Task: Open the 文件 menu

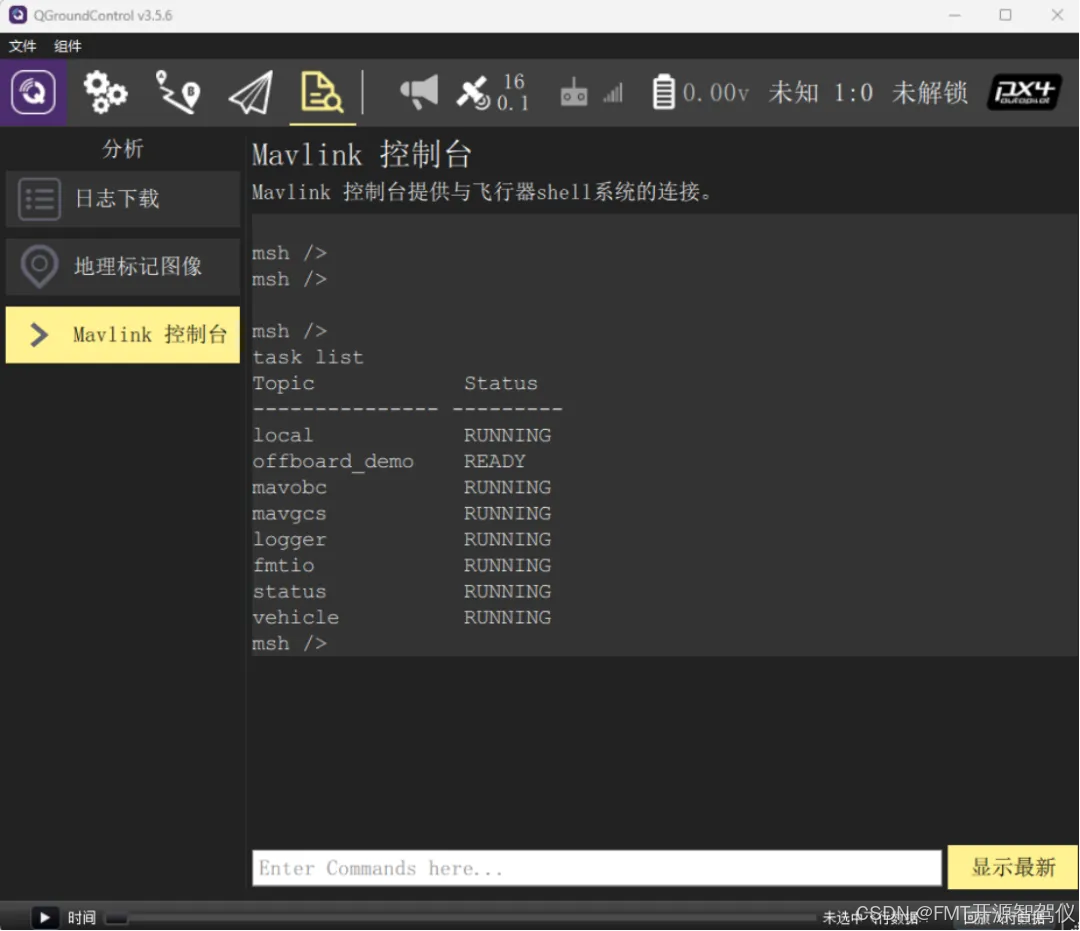Action: coord(22,46)
